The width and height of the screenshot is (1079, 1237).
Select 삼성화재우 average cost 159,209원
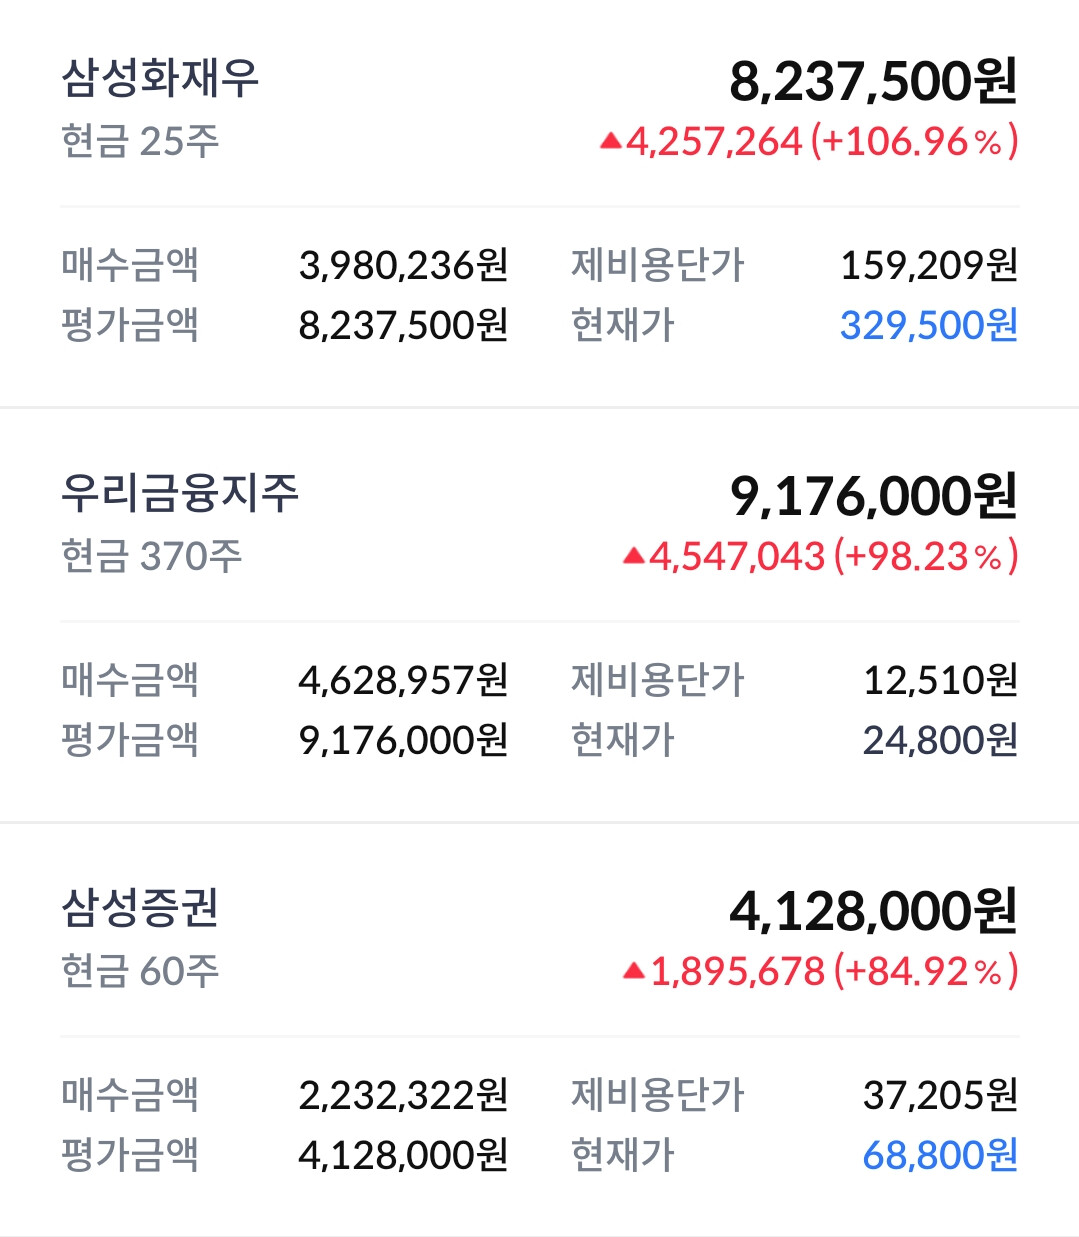tap(928, 265)
